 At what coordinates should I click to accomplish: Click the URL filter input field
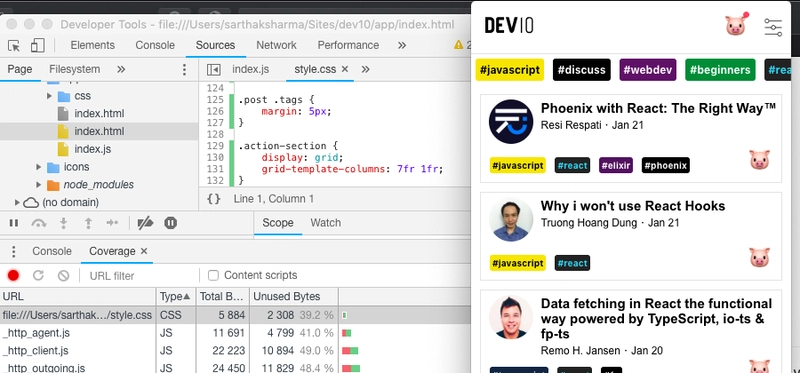pyautogui.click(x=138, y=276)
